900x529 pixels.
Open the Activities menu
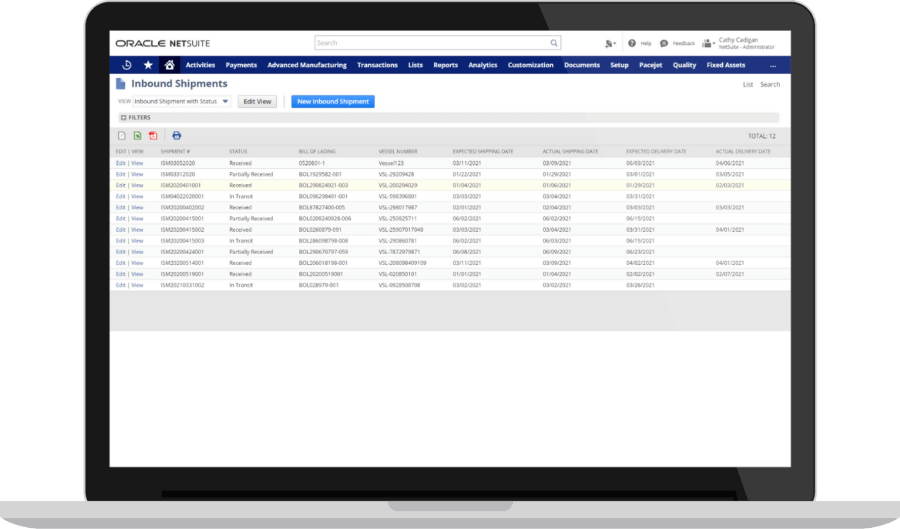(x=200, y=65)
